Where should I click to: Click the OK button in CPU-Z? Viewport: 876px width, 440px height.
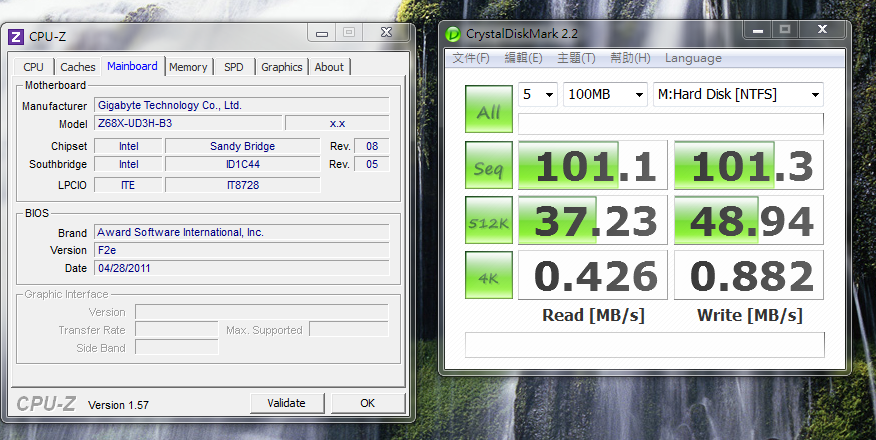368,403
